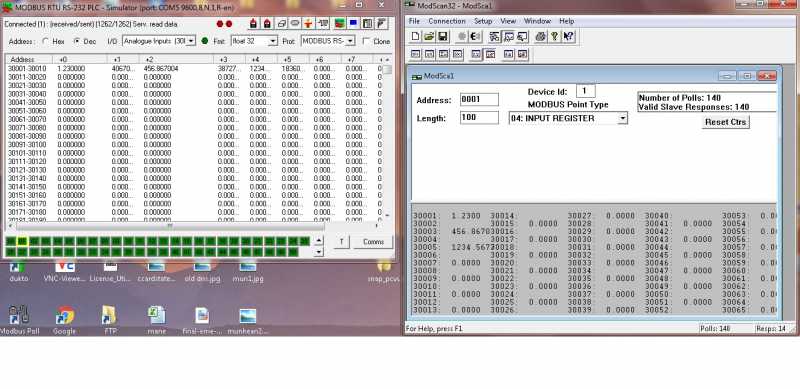Screen dimensions: 800x389
Task: Open the Window menu in ModScan32
Action: pos(537,21)
